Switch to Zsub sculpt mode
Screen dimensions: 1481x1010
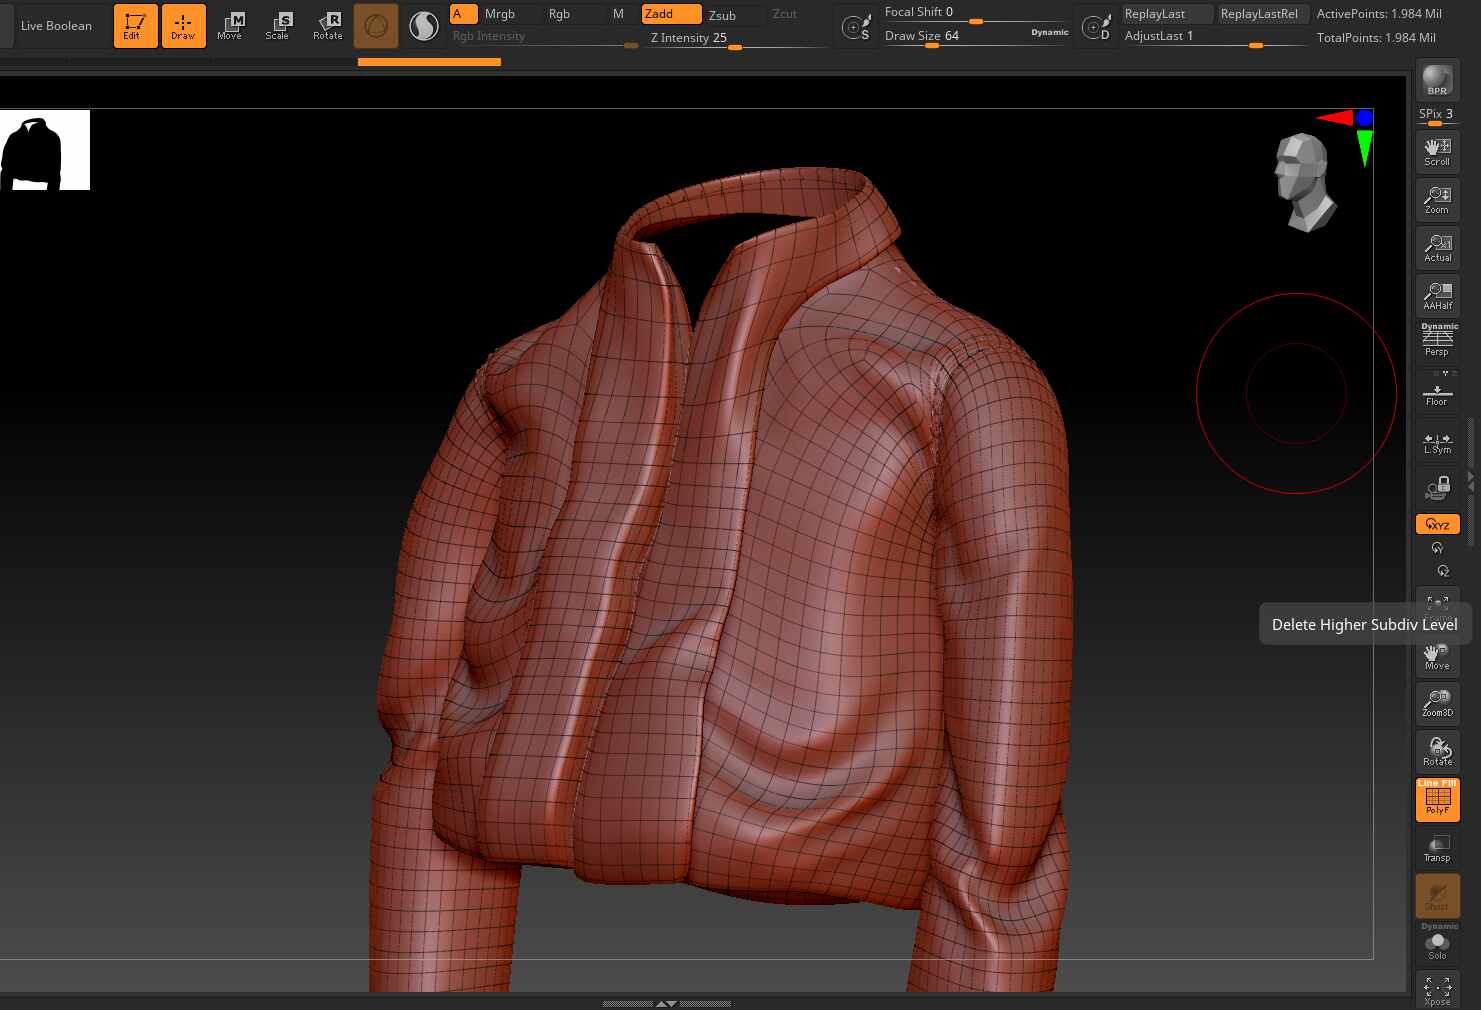(x=722, y=15)
